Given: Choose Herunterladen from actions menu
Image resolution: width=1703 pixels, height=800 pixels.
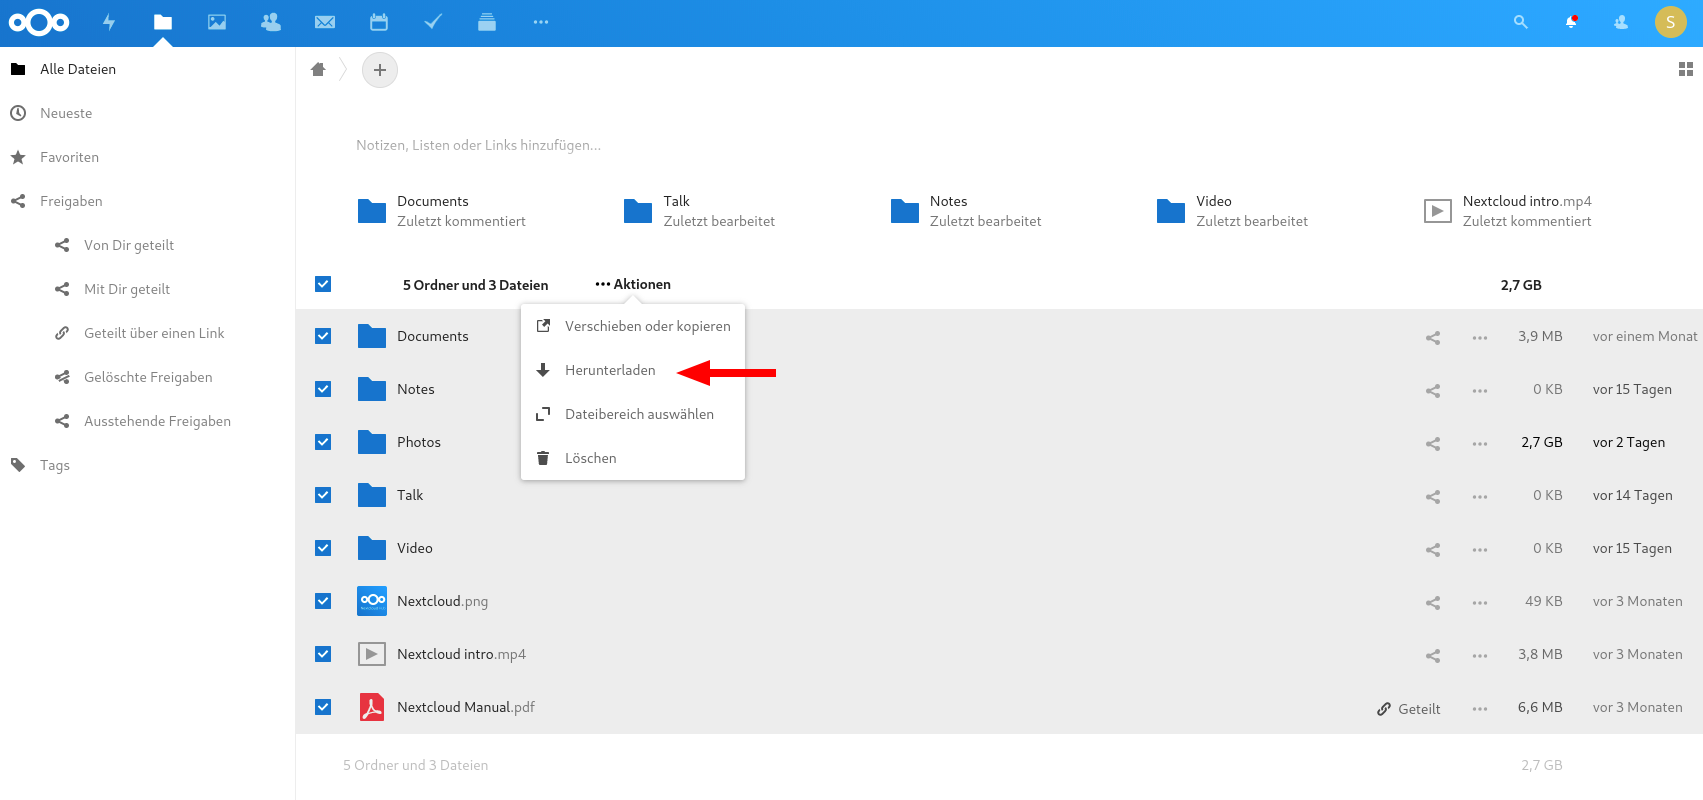Looking at the screenshot, I should click(x=633, y=370).
